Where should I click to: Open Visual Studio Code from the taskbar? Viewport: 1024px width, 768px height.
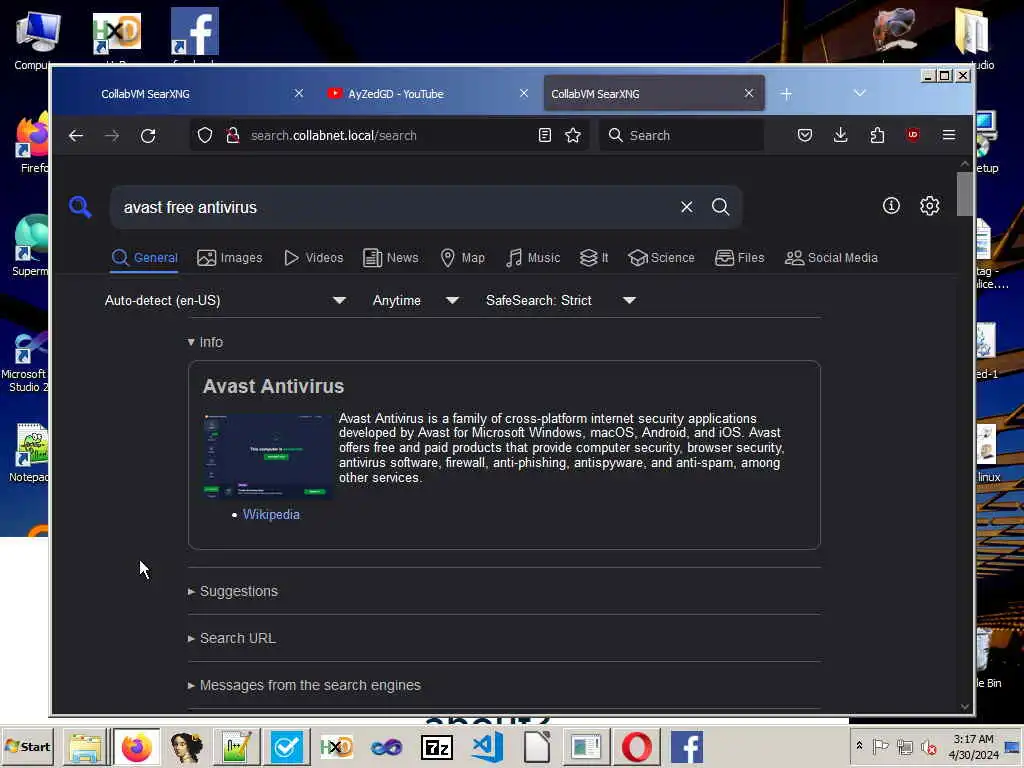coord(487,747)
